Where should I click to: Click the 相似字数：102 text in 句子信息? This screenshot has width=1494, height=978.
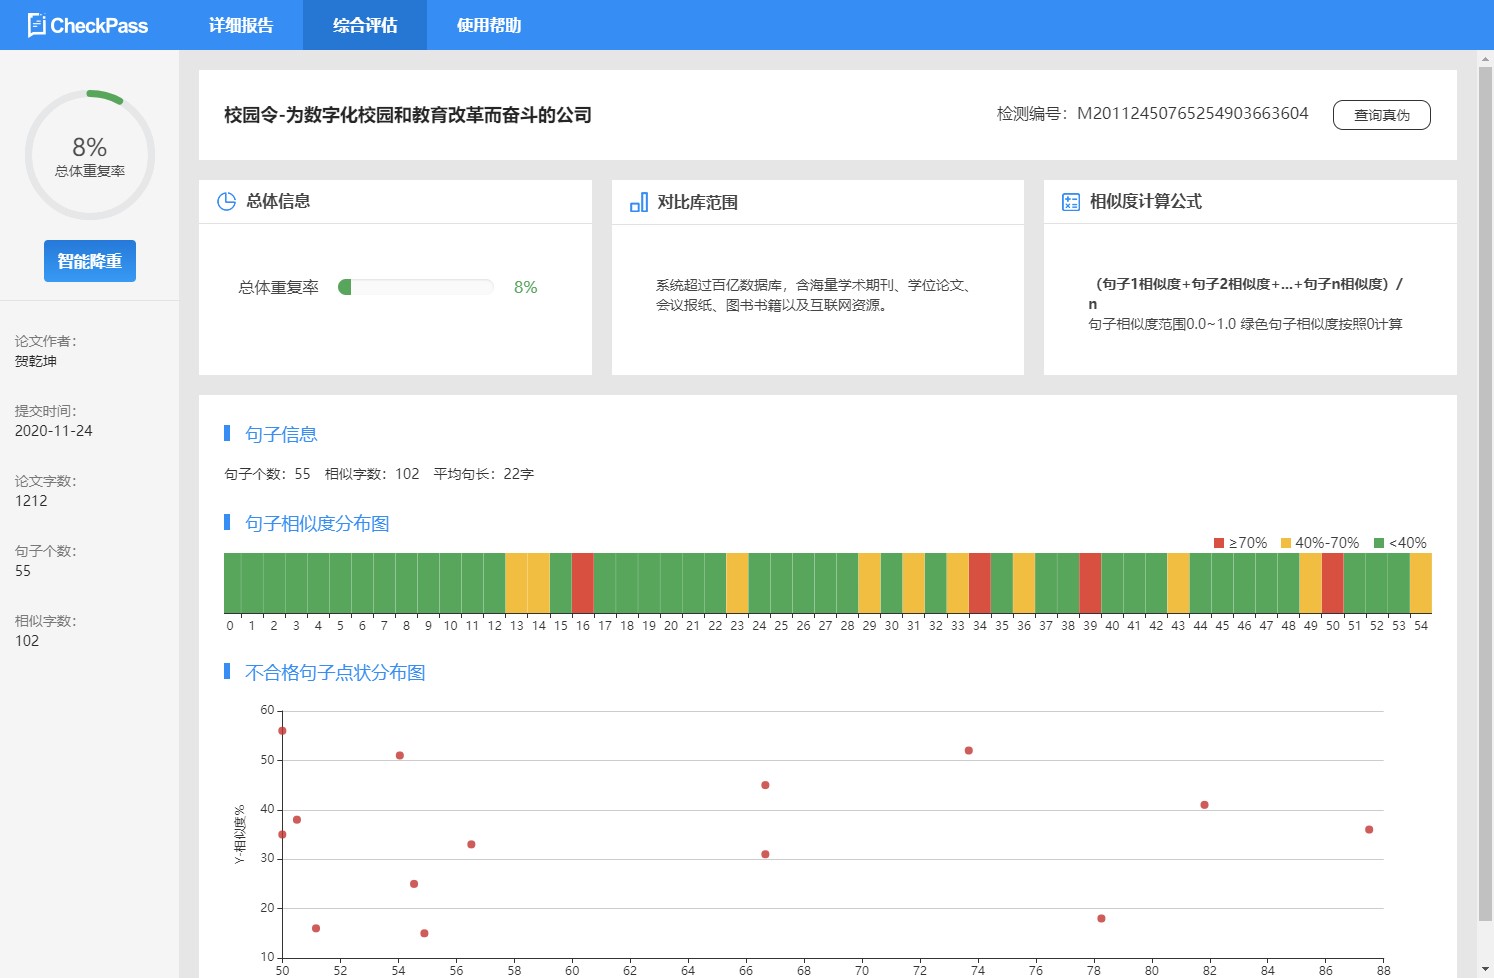pos(372,474)
